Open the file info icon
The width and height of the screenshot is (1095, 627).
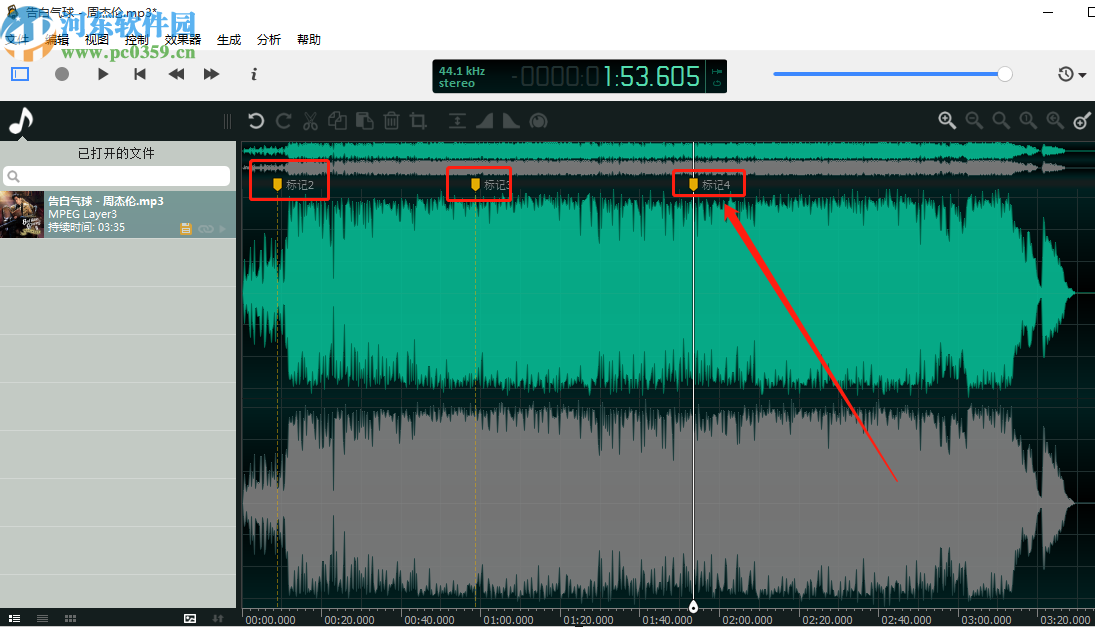coord(253,74)
